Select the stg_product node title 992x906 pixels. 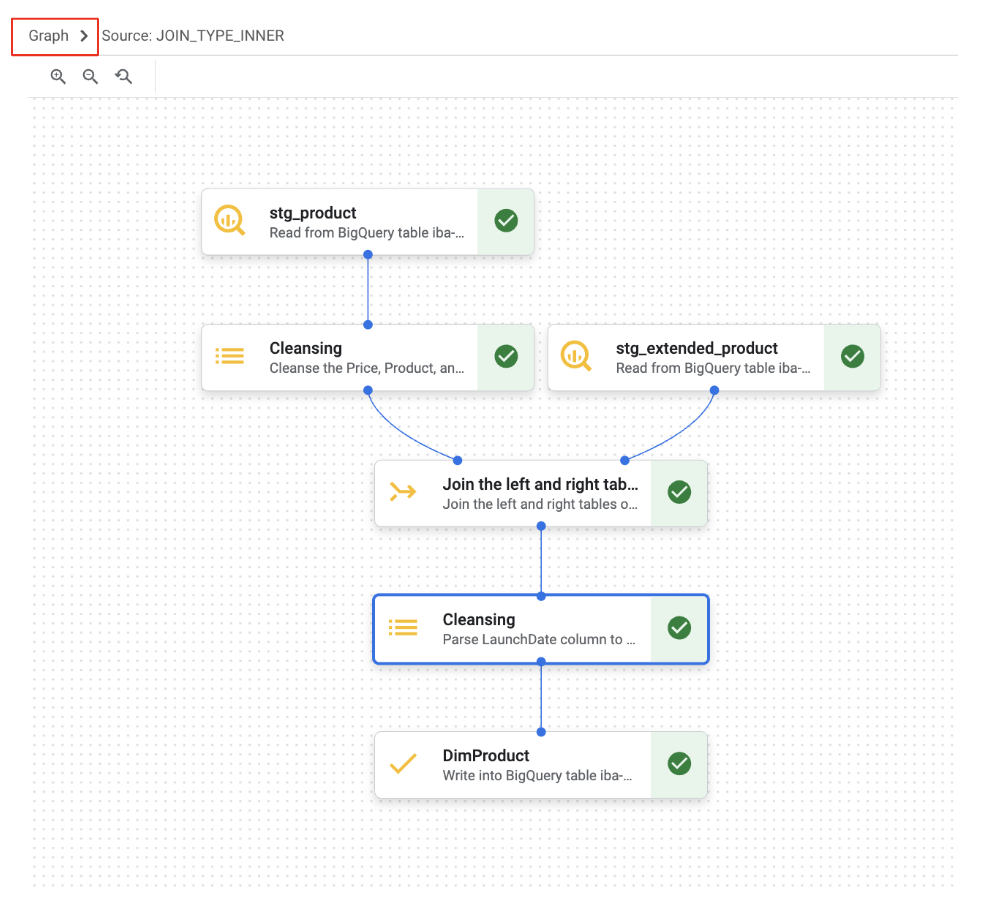(313, 212)
